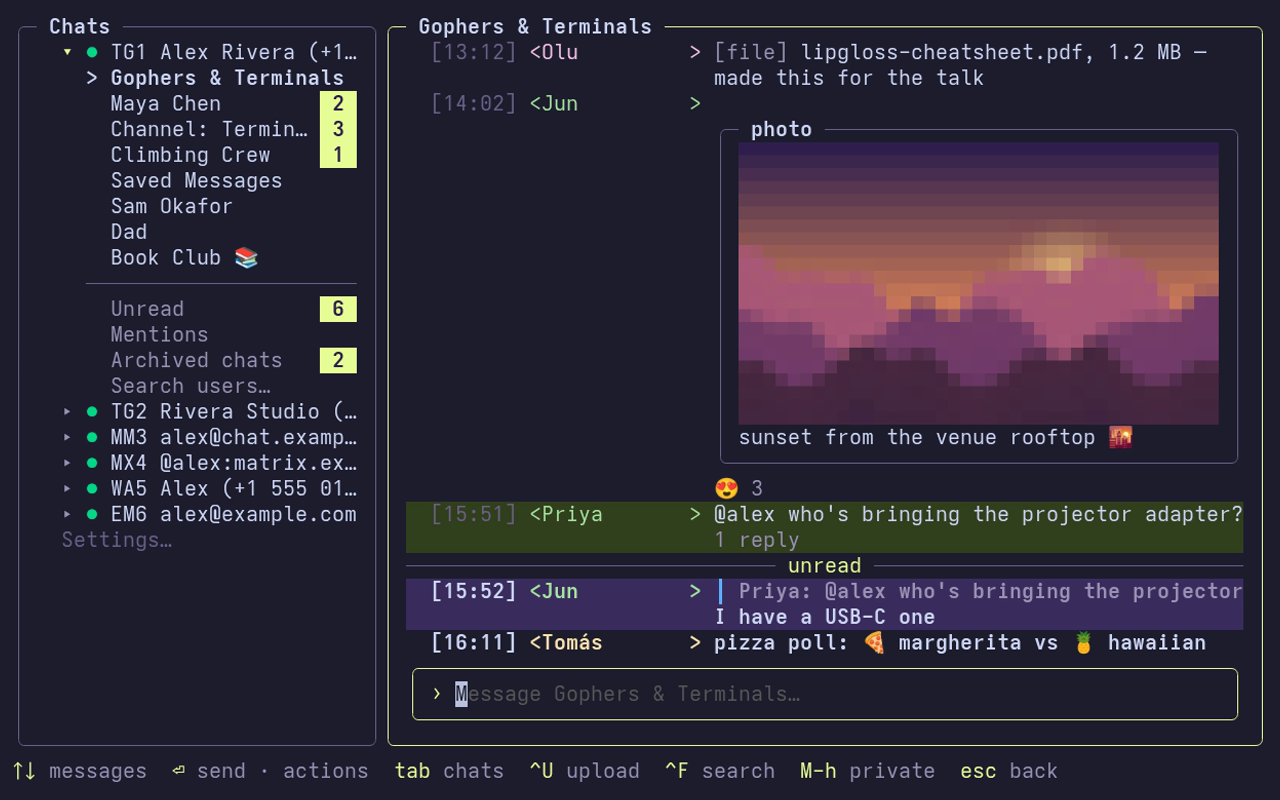Show the Mentions filter
Screen dimensions: 1280x800
[x=160, y=335]
